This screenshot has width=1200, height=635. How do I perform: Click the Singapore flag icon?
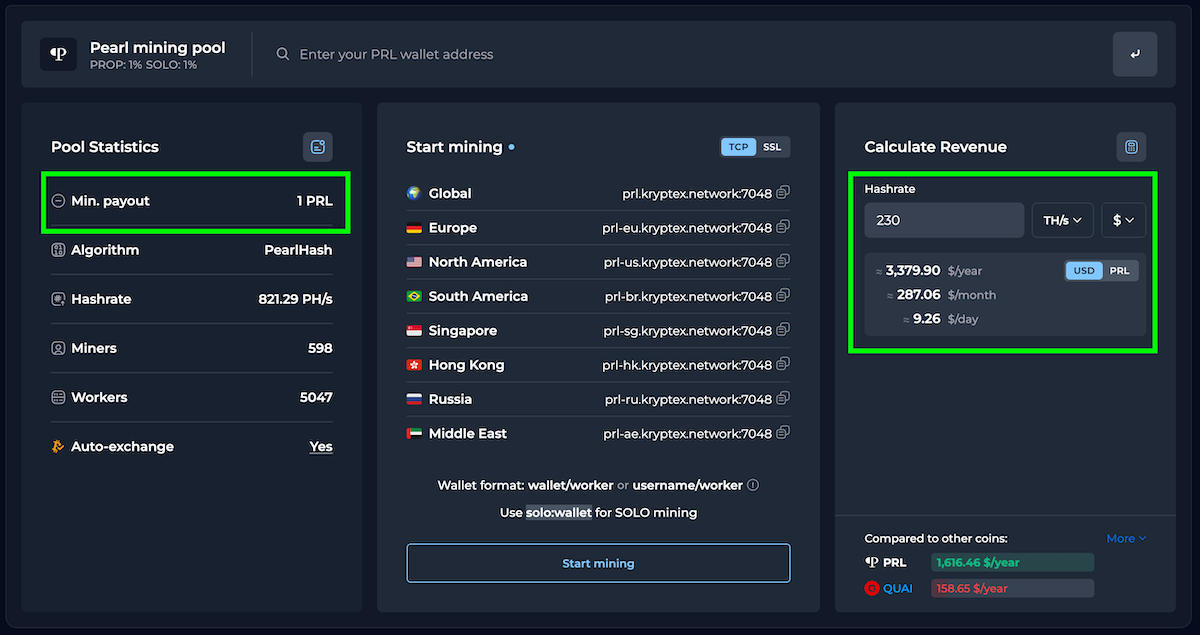(414, 330)
